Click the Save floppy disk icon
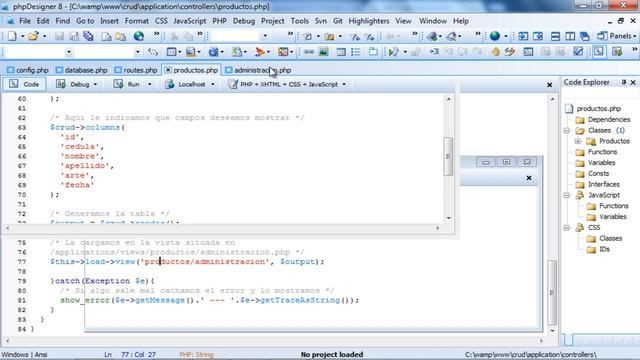Screen dimensions: 640x360 click(x=60, y=36)
